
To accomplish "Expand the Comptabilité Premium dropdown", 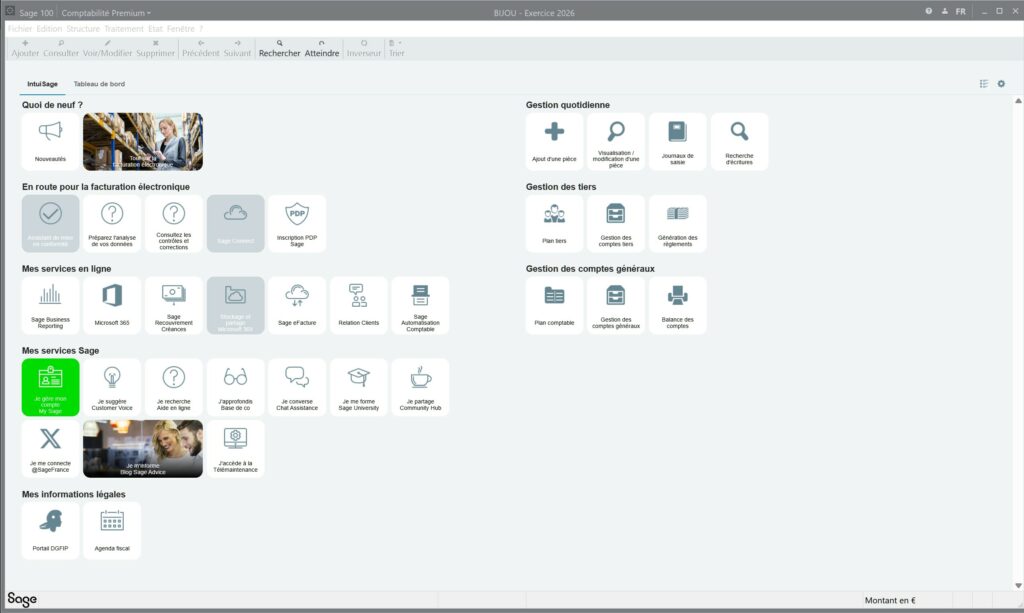I will pos(106,12).
